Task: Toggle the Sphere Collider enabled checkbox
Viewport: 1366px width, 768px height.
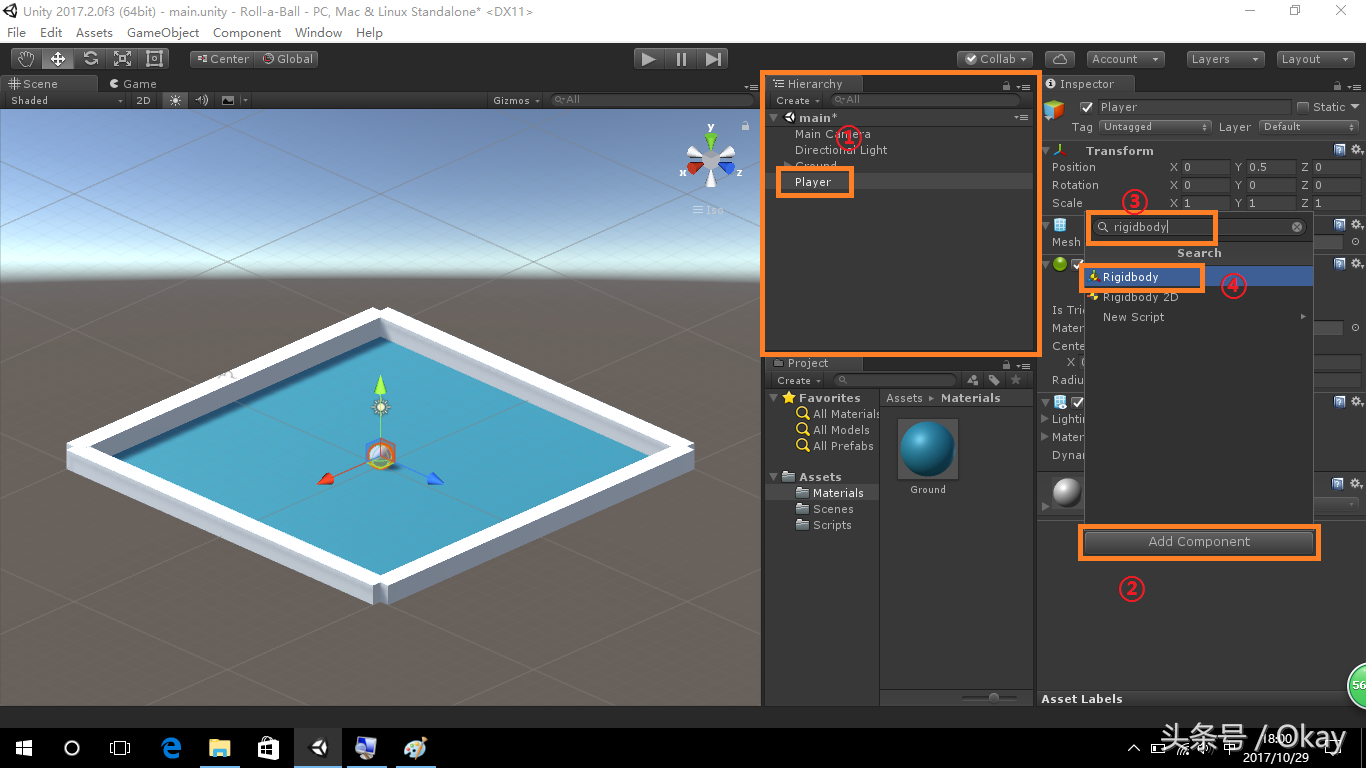Action: tap(1077, 264)
